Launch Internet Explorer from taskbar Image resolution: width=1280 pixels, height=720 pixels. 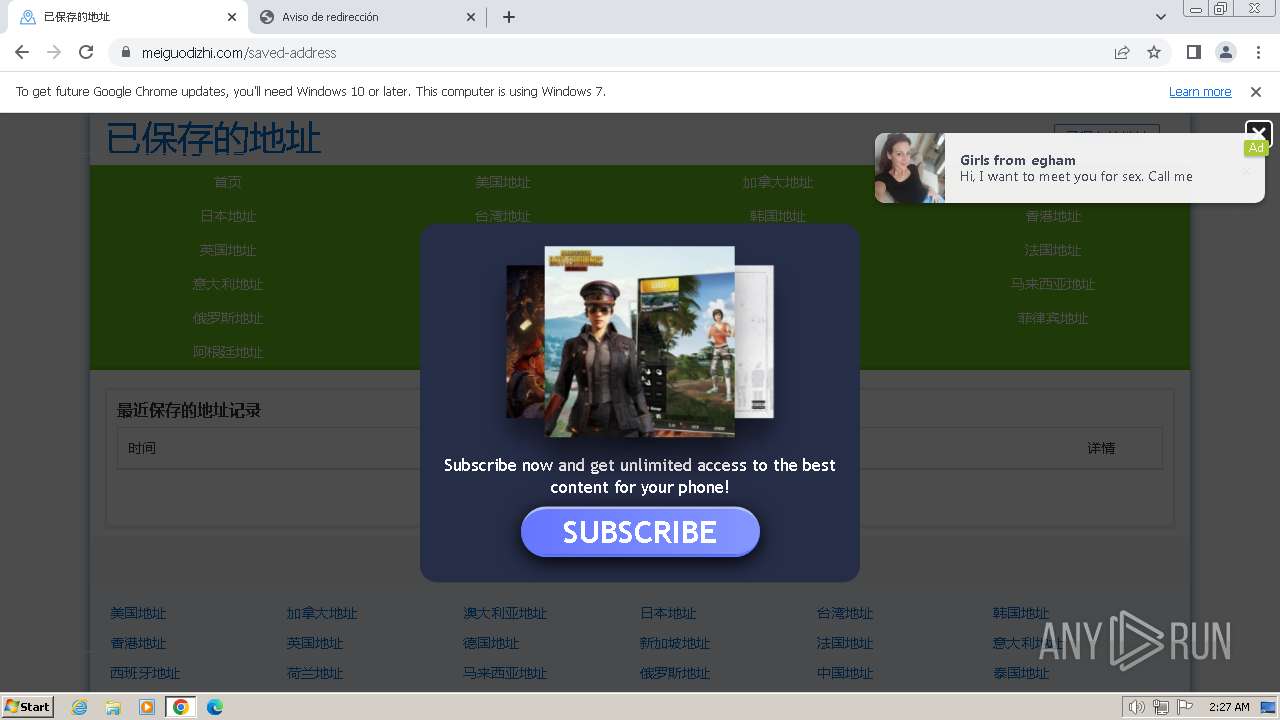click(x=80, y=707)
